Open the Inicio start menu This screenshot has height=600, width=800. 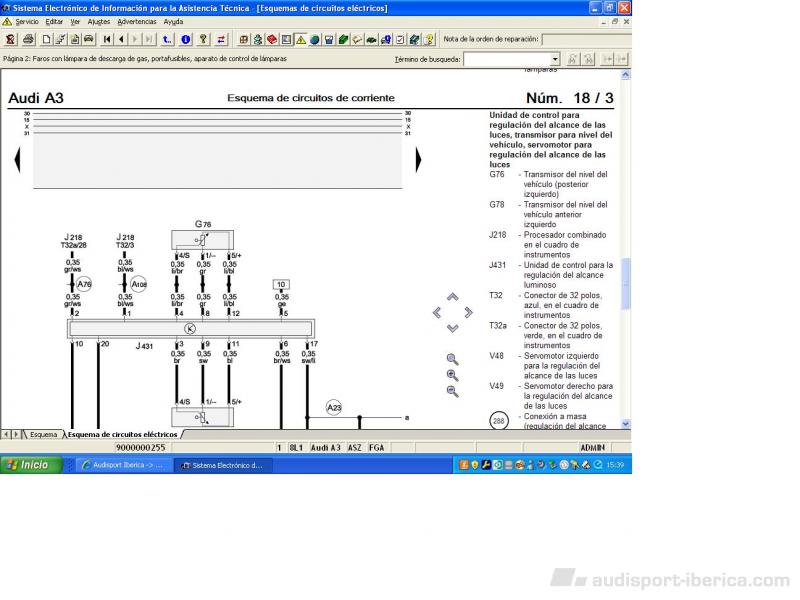pyautogui.click(x=31, y=465)
